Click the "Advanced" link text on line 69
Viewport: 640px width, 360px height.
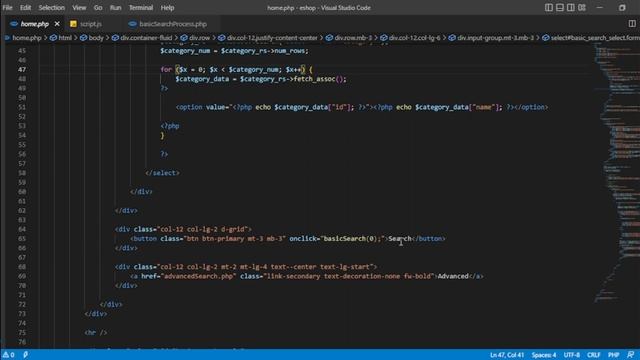pyautogui.click(x=453, y=276)
